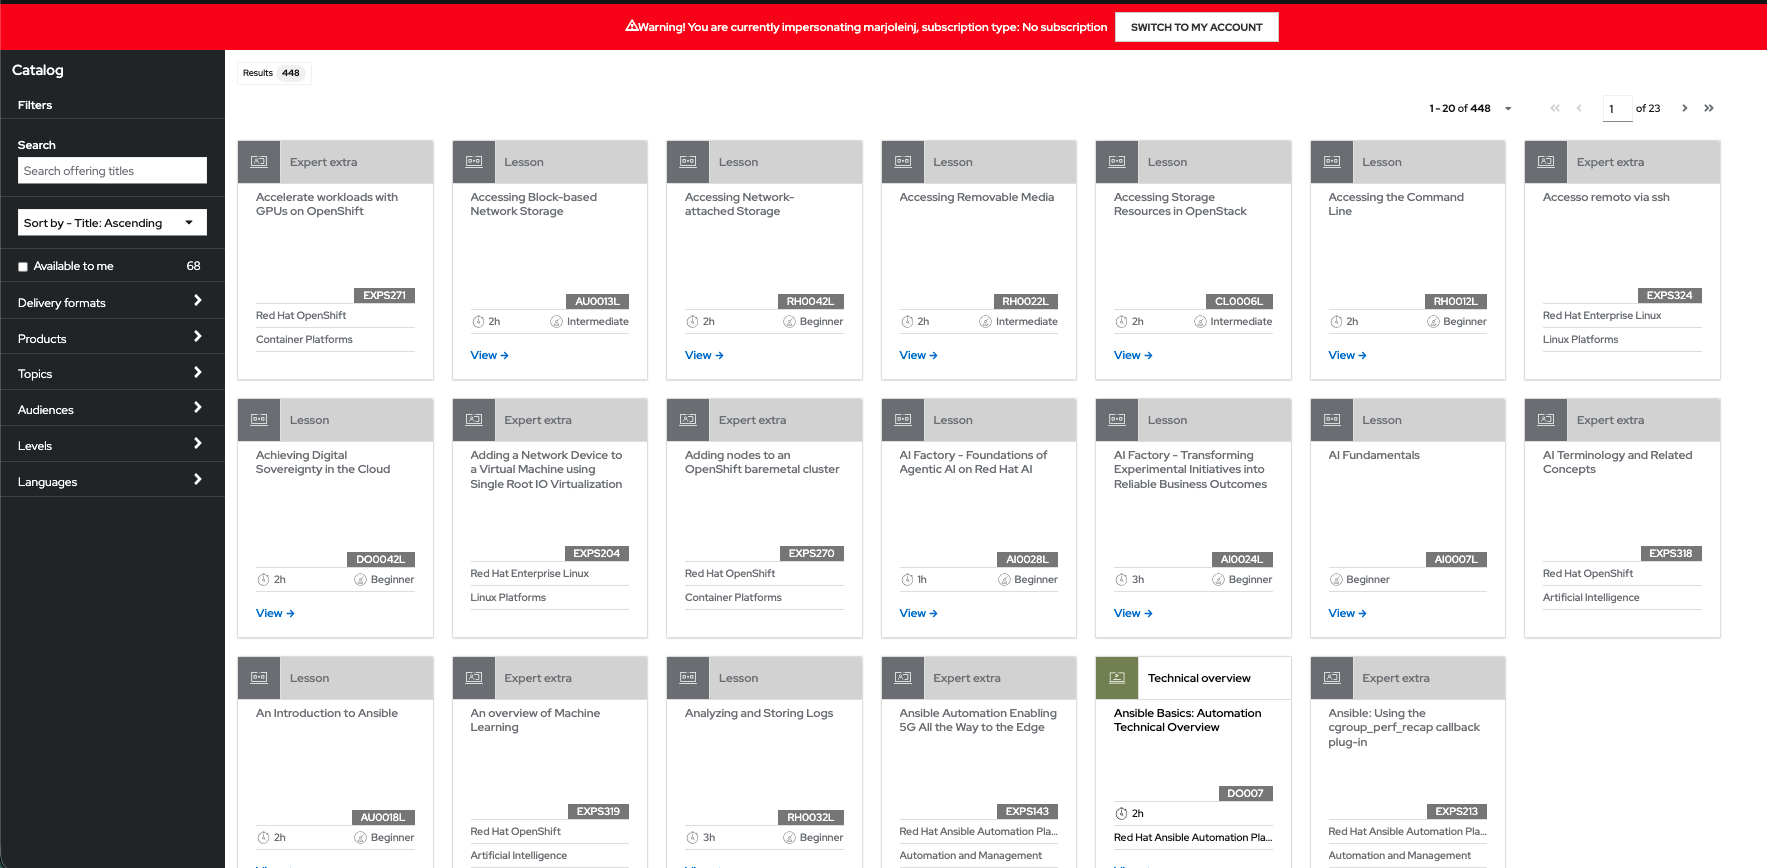Expand the Languages filter
The image size is (1767, 868).
click(112, 481)
